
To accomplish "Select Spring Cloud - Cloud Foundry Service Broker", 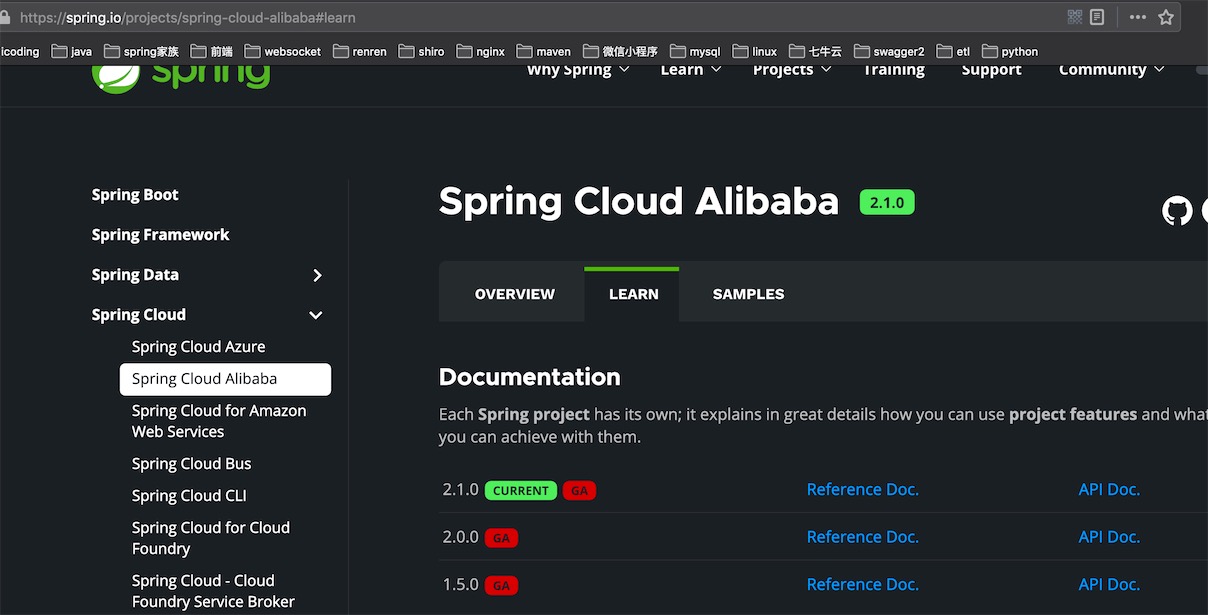I will point(213,591).
